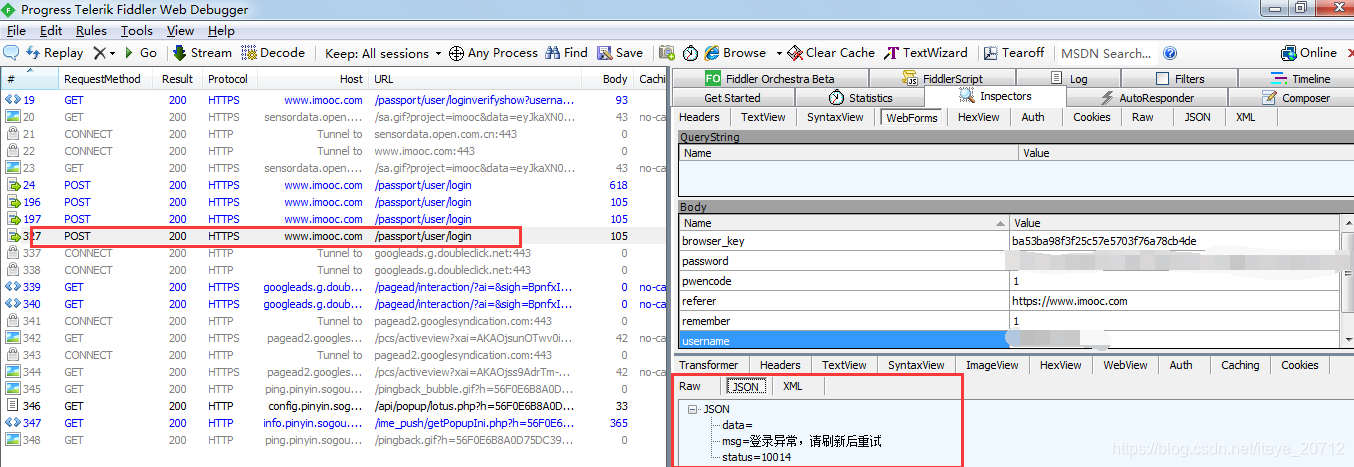Screen dimensions: 1354x467
Task: Toggle Stream mode
Action: [201, 53]
